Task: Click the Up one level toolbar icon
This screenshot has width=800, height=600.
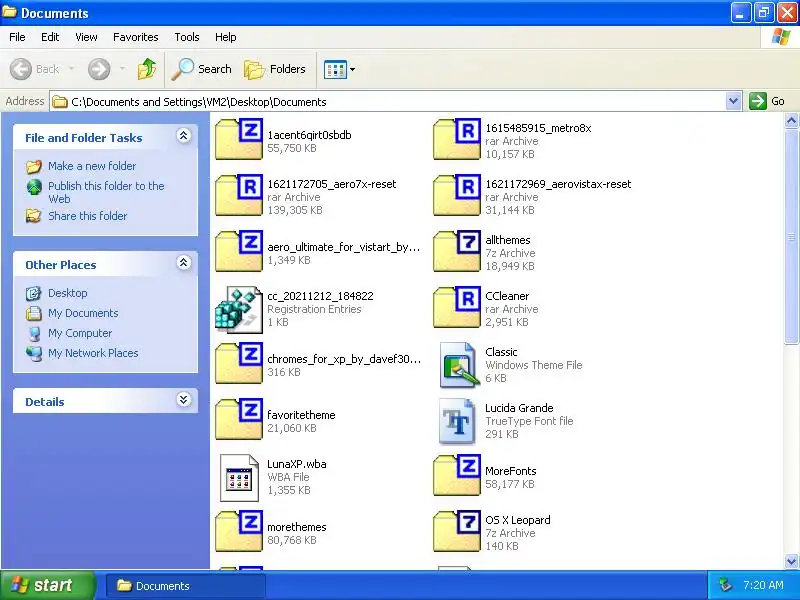Action: 147,69
